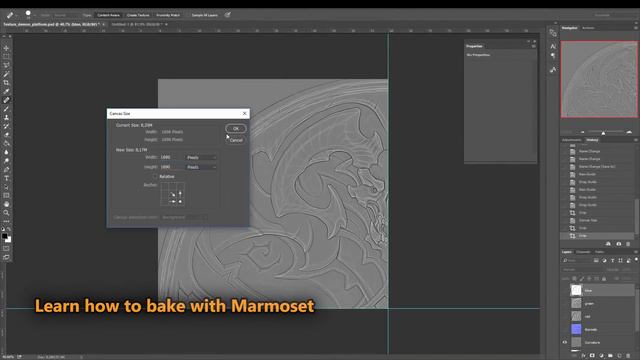
Task: Add a layer mask
Action: point(592,356)
